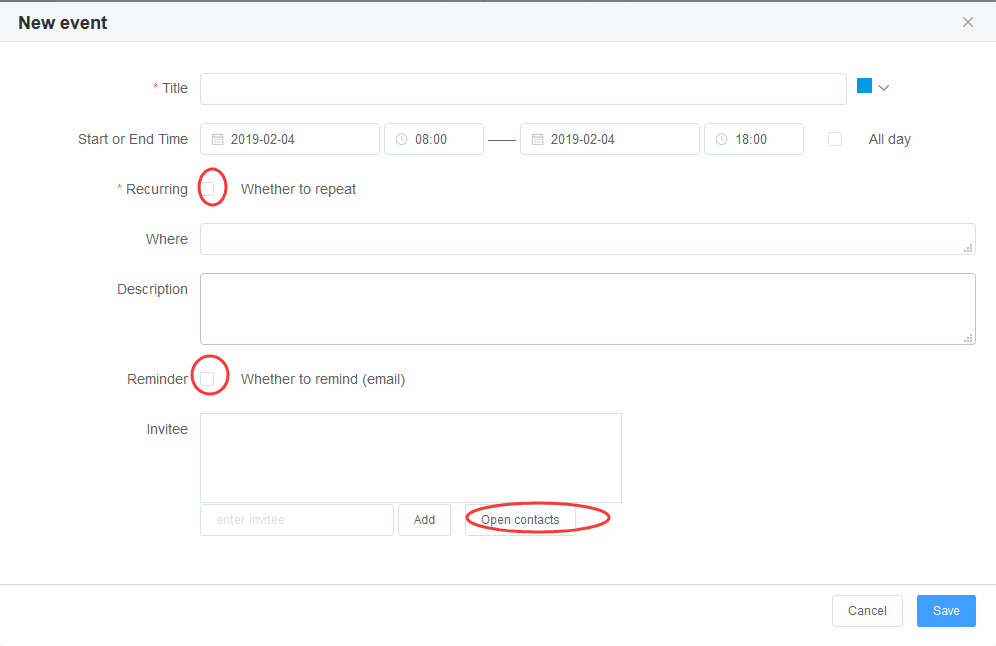Click the start time clock icon
The width and height of the screenshot is (996, 646).
(x=401, y=139)
